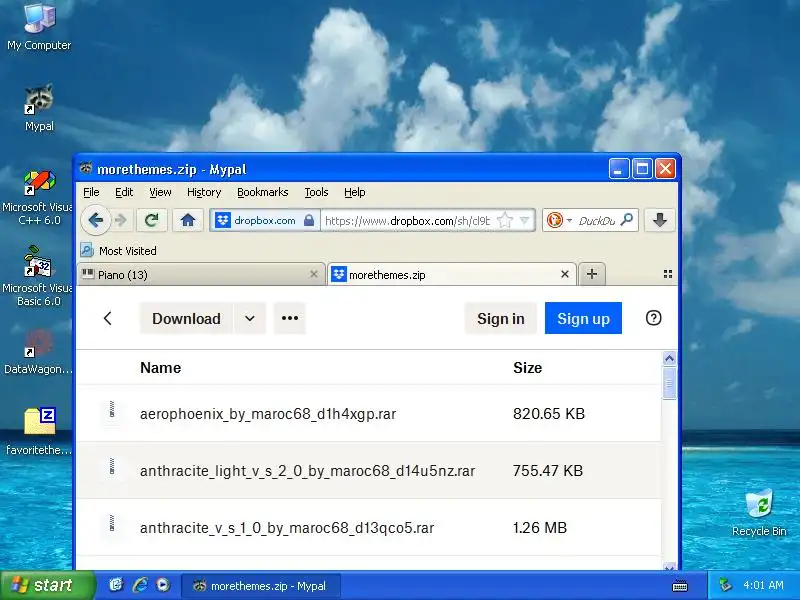Open a new tab with plus button
This screenshot has height=600, width=800.
[x=592, y=274]
